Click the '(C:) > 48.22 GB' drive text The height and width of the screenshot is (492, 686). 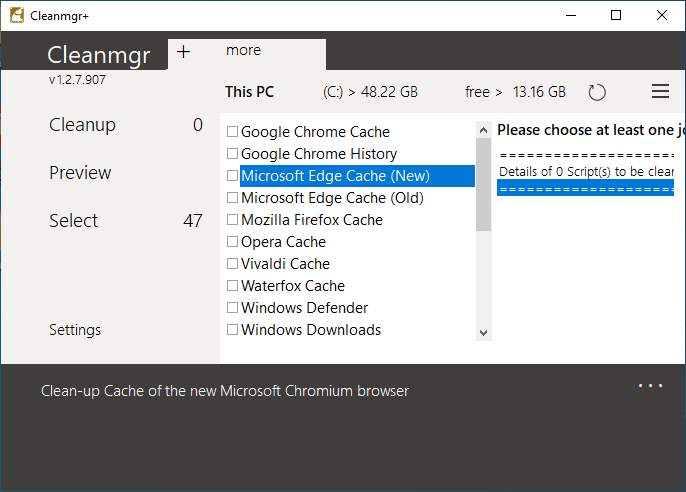pos(371,92)
